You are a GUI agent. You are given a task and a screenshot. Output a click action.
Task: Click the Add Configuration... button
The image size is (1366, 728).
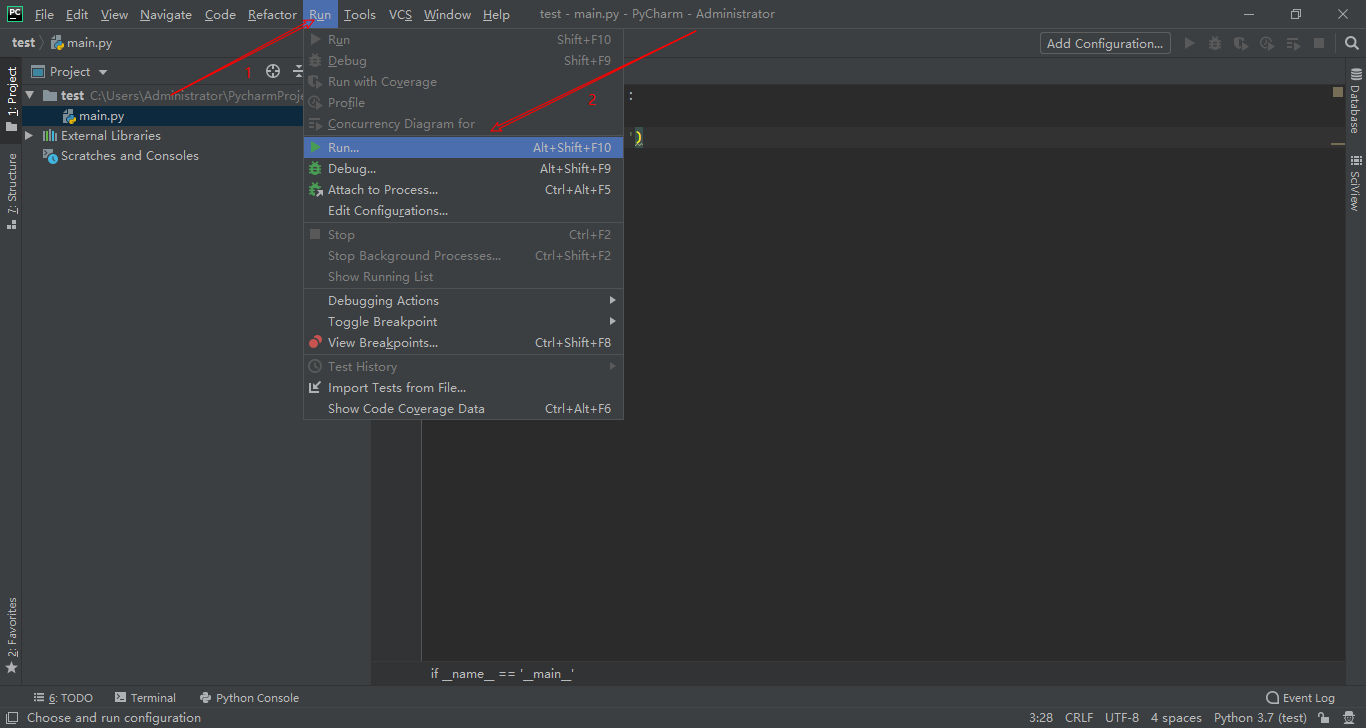1105,43
